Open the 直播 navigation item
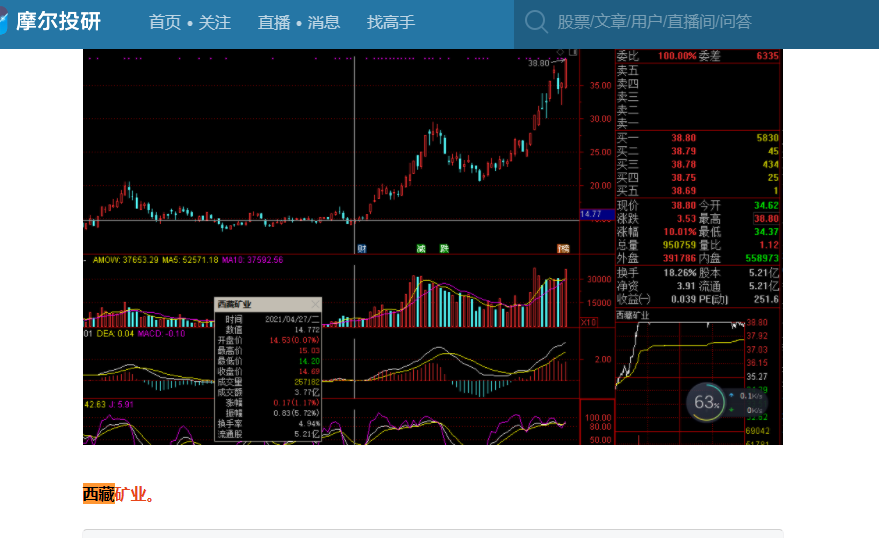Viewport: 879px width, 538px height. click(x=274, y=22)
